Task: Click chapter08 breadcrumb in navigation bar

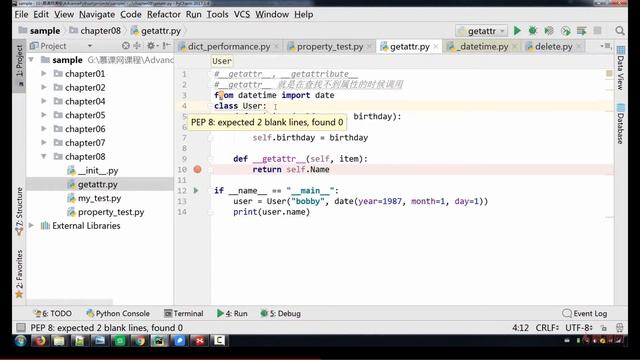Action: coord(95,31)
